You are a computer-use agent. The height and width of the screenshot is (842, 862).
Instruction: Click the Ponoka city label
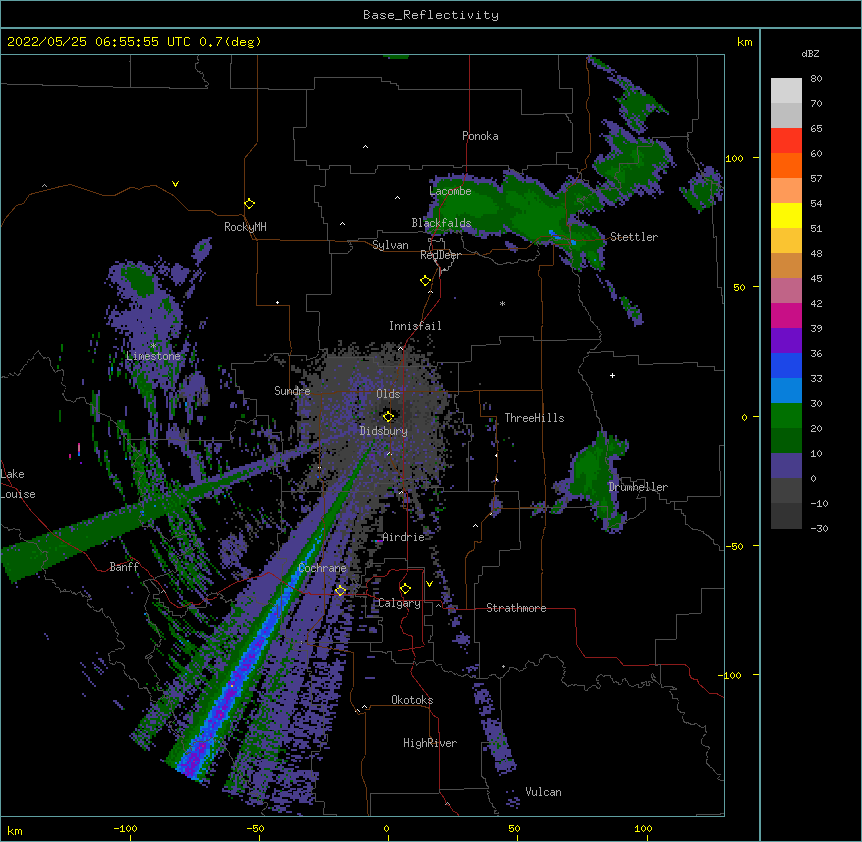click(480, 136)
